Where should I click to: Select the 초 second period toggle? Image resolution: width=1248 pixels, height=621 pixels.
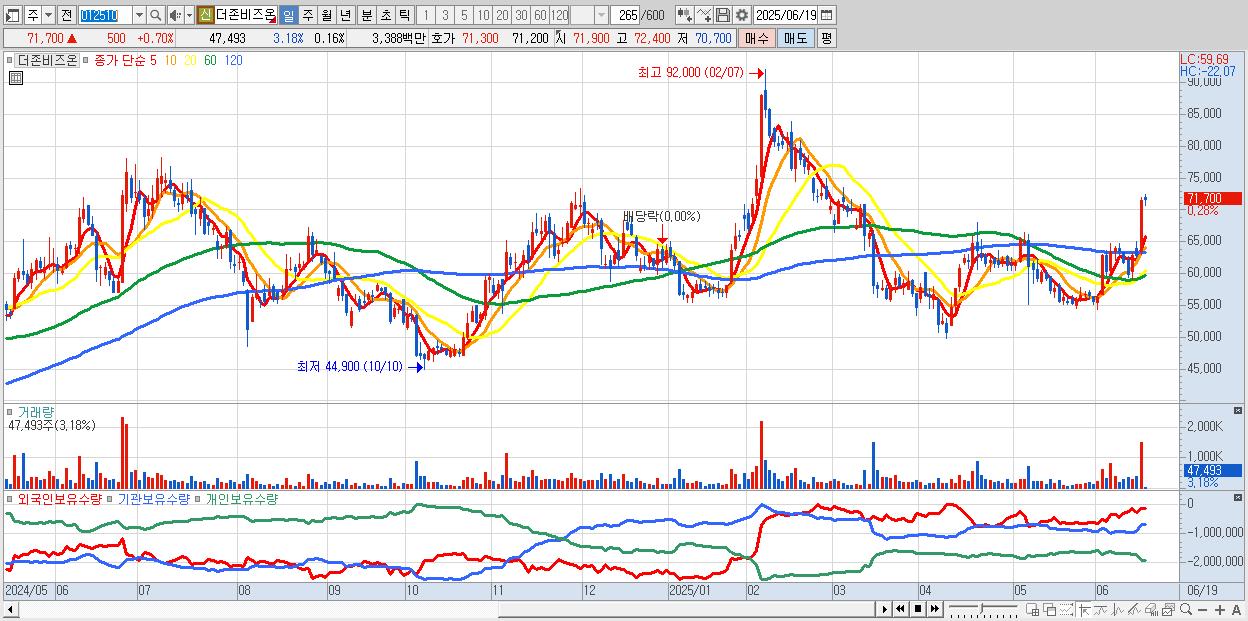(386, 15)
